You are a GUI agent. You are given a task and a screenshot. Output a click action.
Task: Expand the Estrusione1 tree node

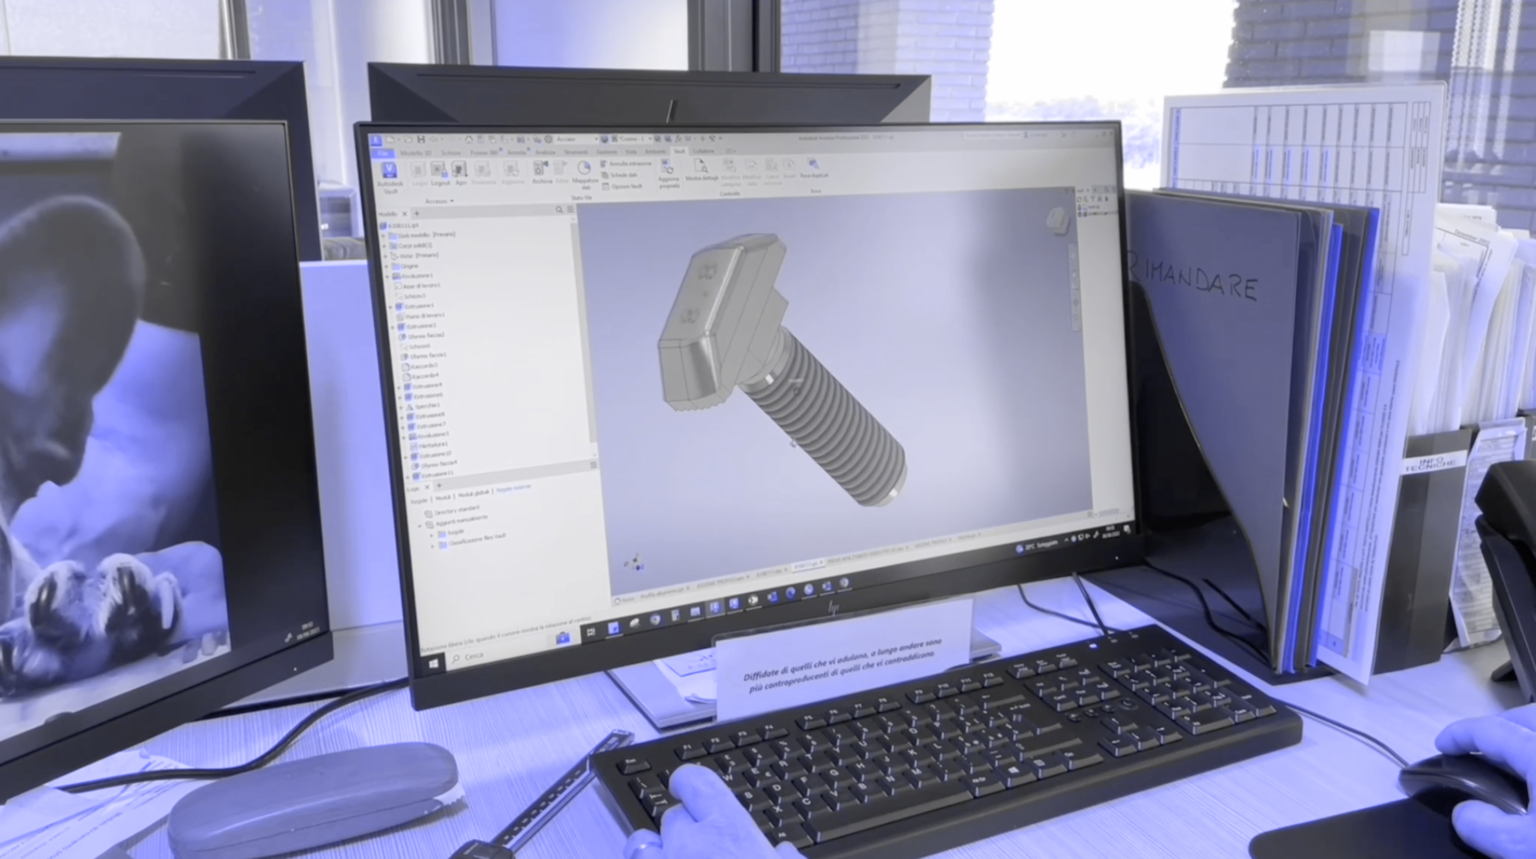click(390, 306)
